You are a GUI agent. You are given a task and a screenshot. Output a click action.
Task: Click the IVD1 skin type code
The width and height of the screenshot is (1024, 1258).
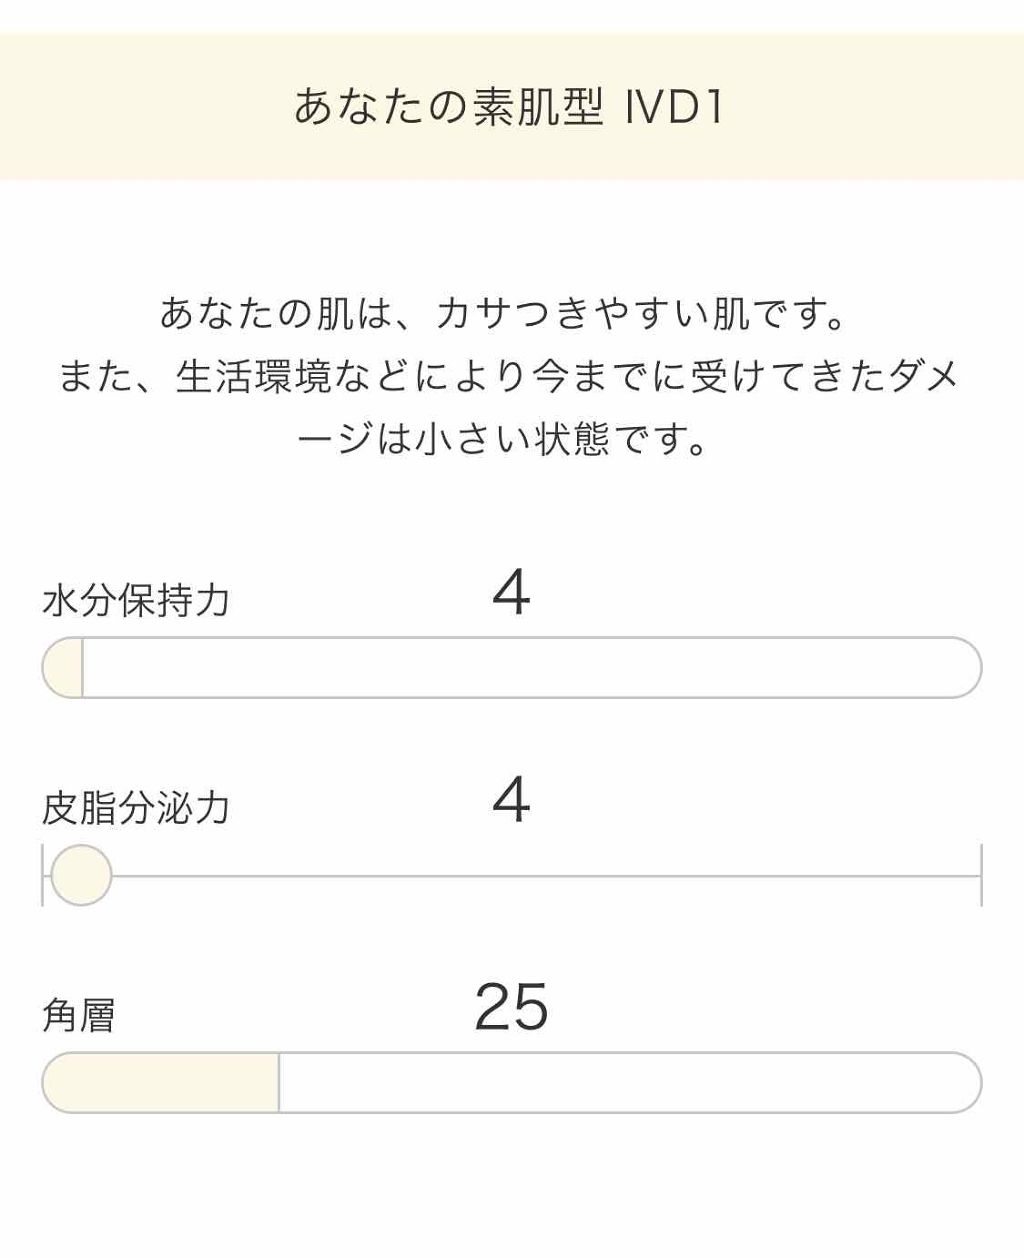674,107
